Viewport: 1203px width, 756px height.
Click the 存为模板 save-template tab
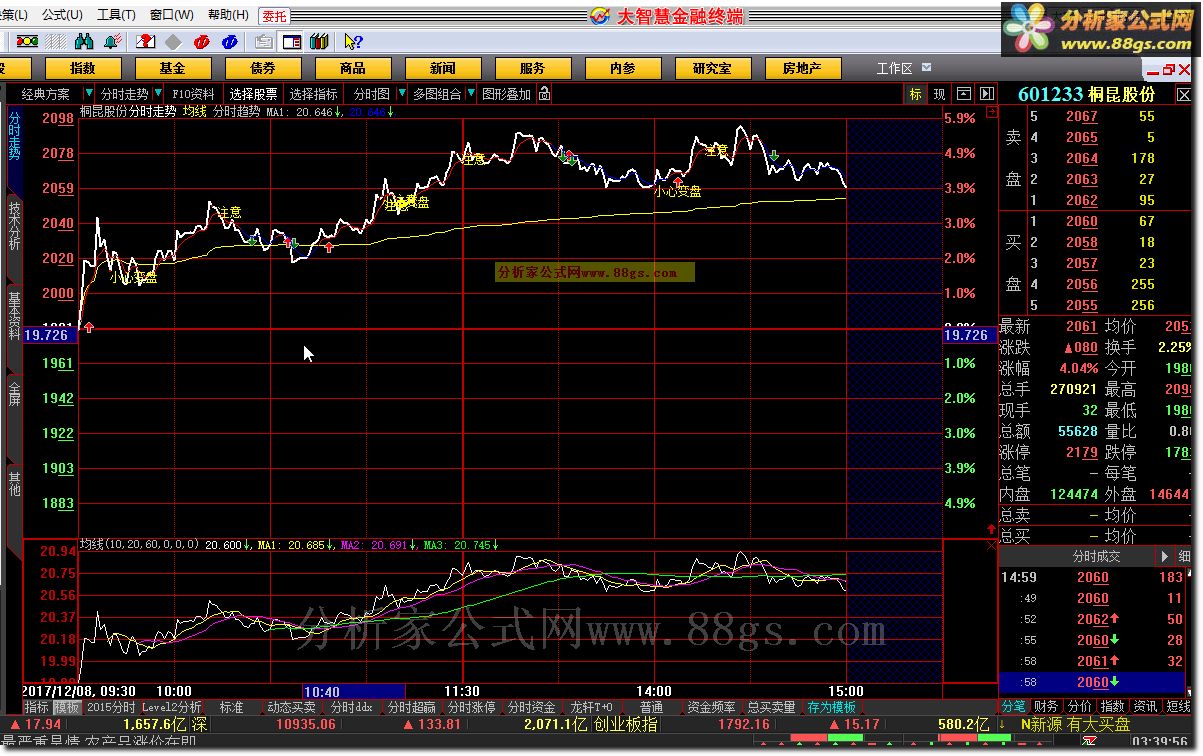(x=831, y=707)
